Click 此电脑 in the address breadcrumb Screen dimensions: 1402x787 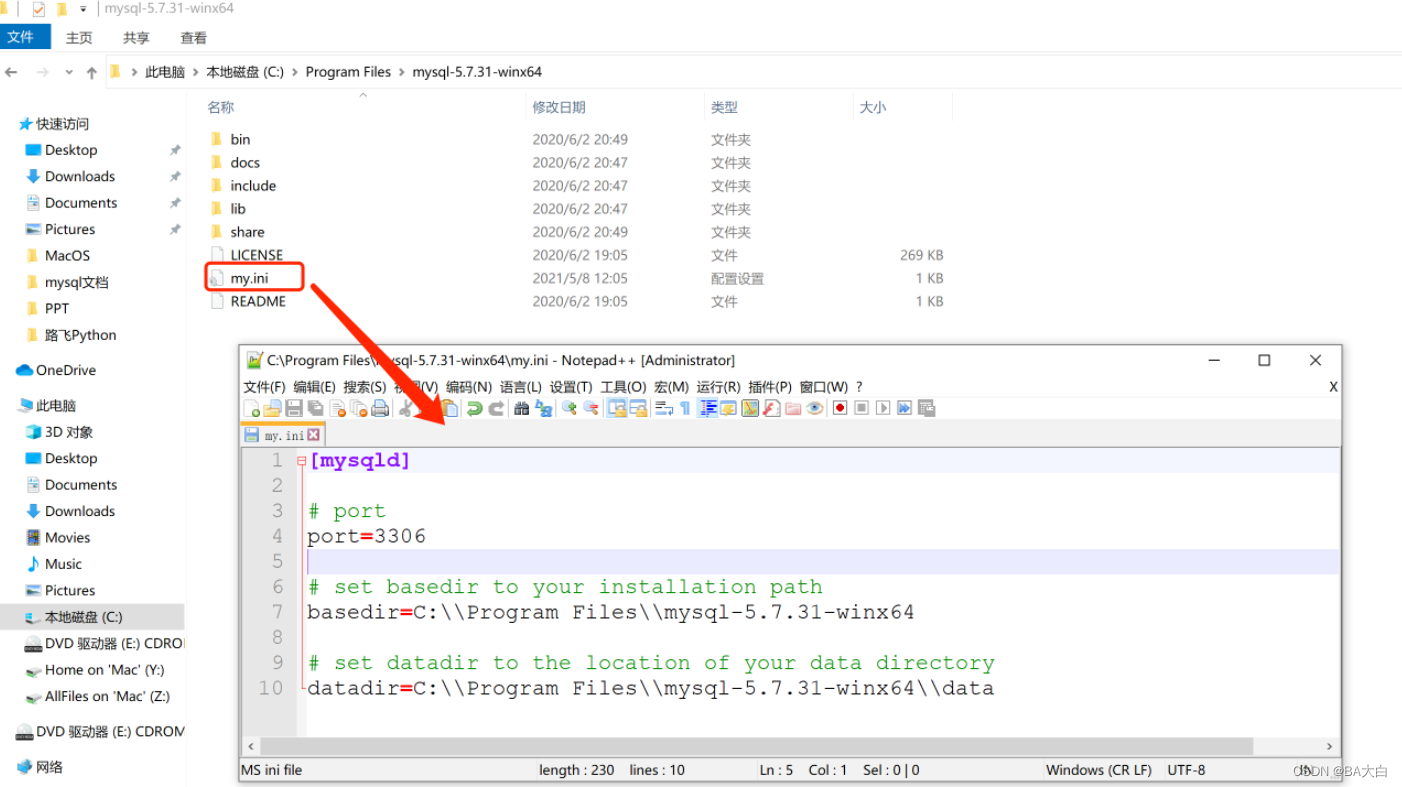point(165,72)
